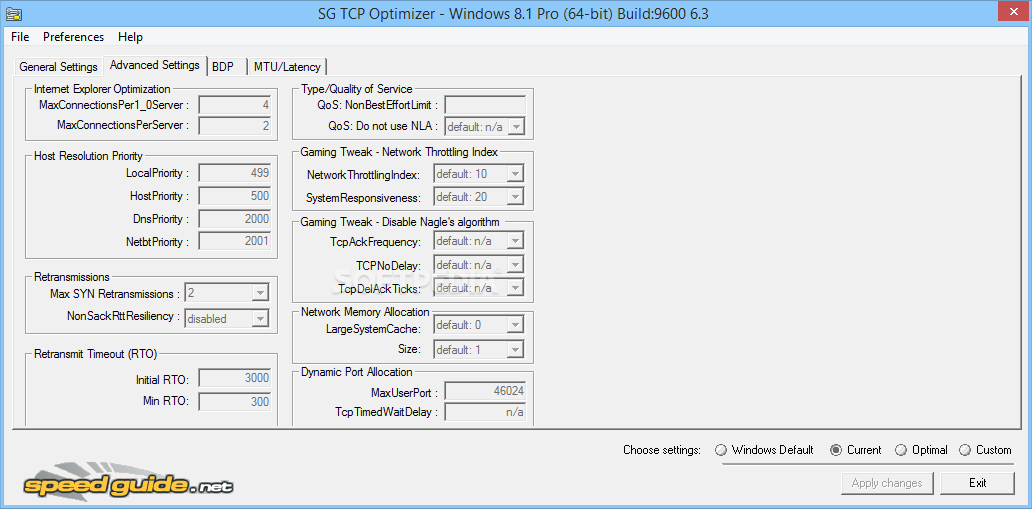
Task: Expand the NonSackRttResiliency dropdown
Action: tap(227, 319)
